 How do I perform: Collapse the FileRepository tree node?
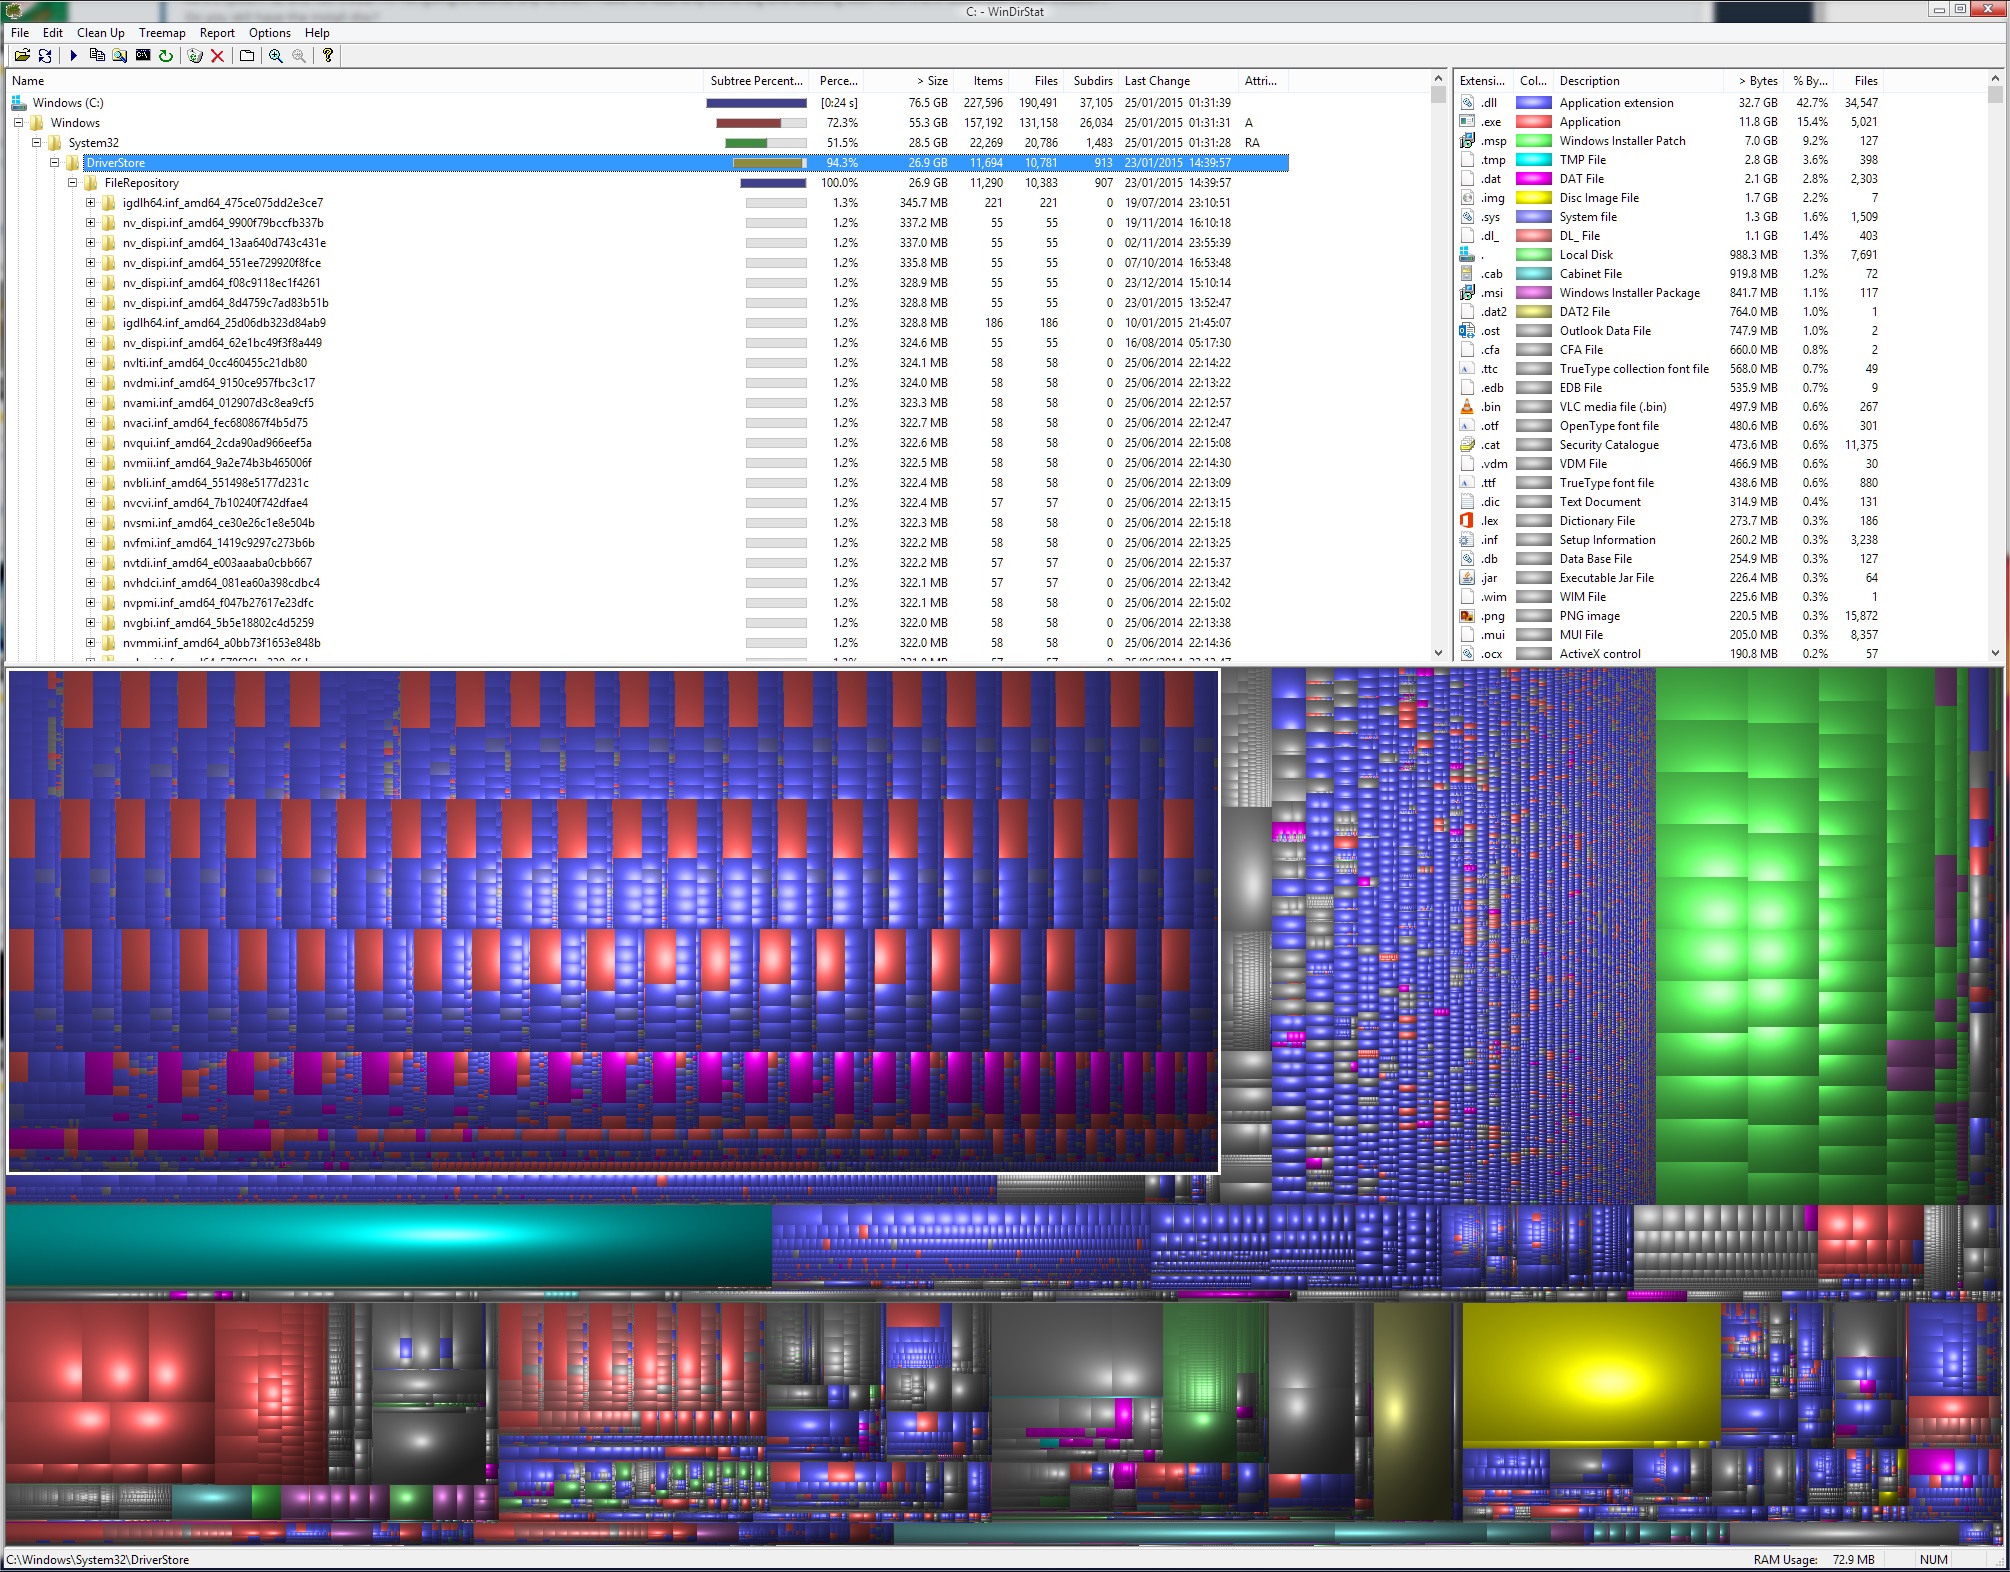(x=73, y=183)
